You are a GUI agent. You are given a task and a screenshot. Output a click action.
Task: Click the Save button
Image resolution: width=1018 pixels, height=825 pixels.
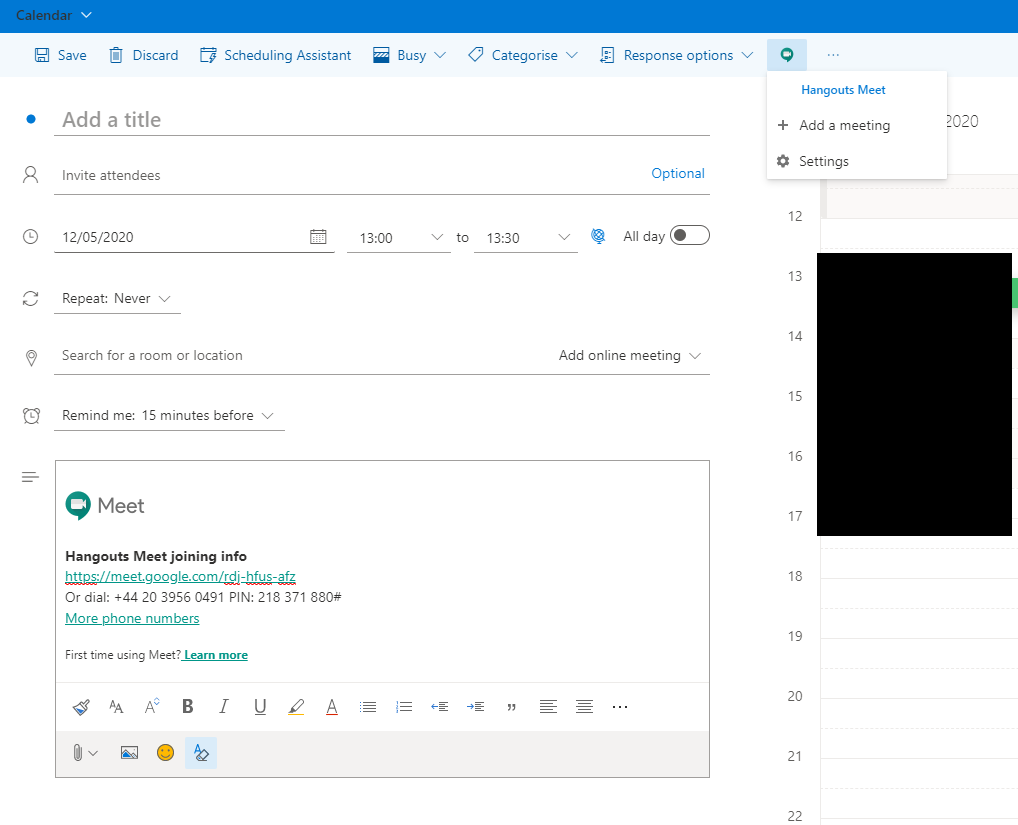[x=60, y=55]
